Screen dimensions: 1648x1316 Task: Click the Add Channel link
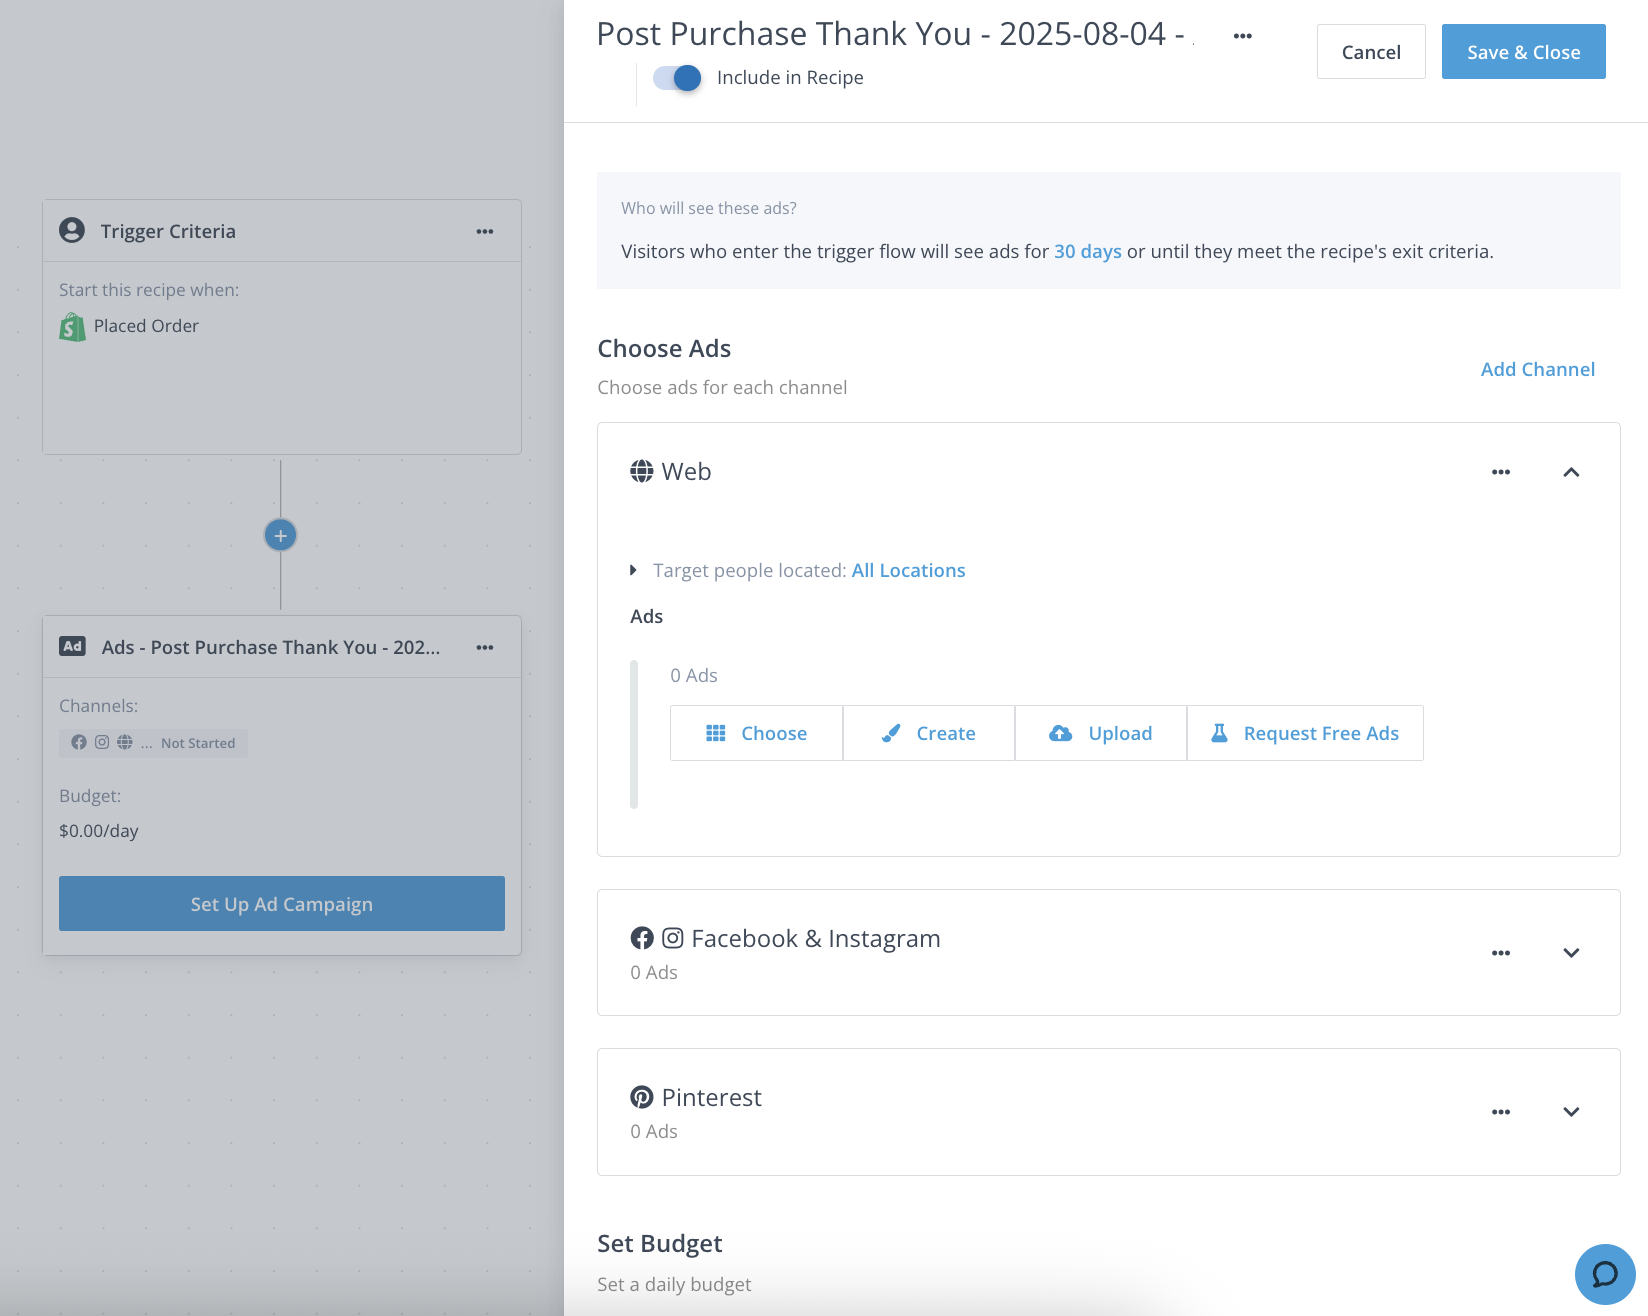pyautogui.click(x=1537, y=369)
